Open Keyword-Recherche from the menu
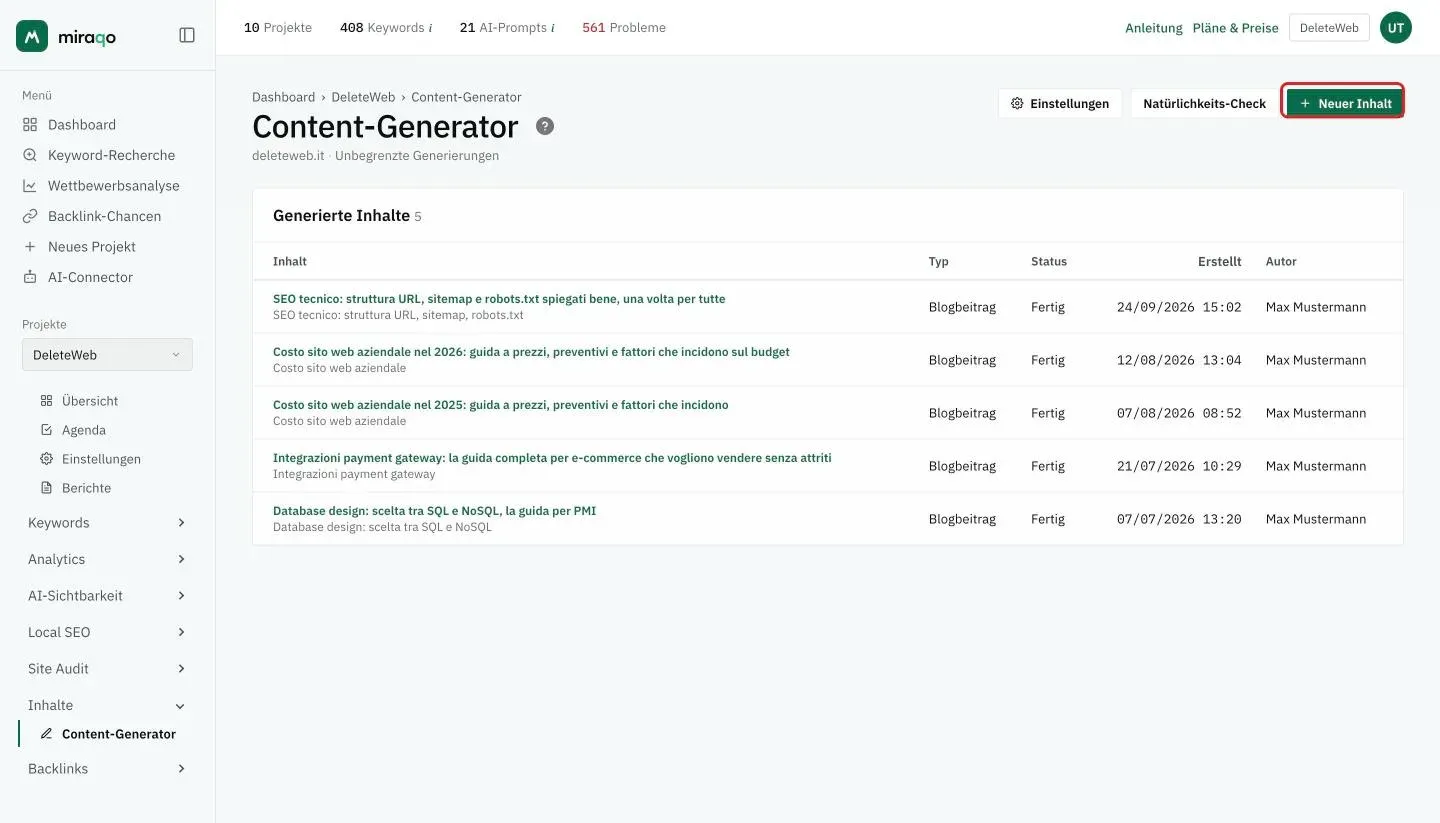 (111, 155)
